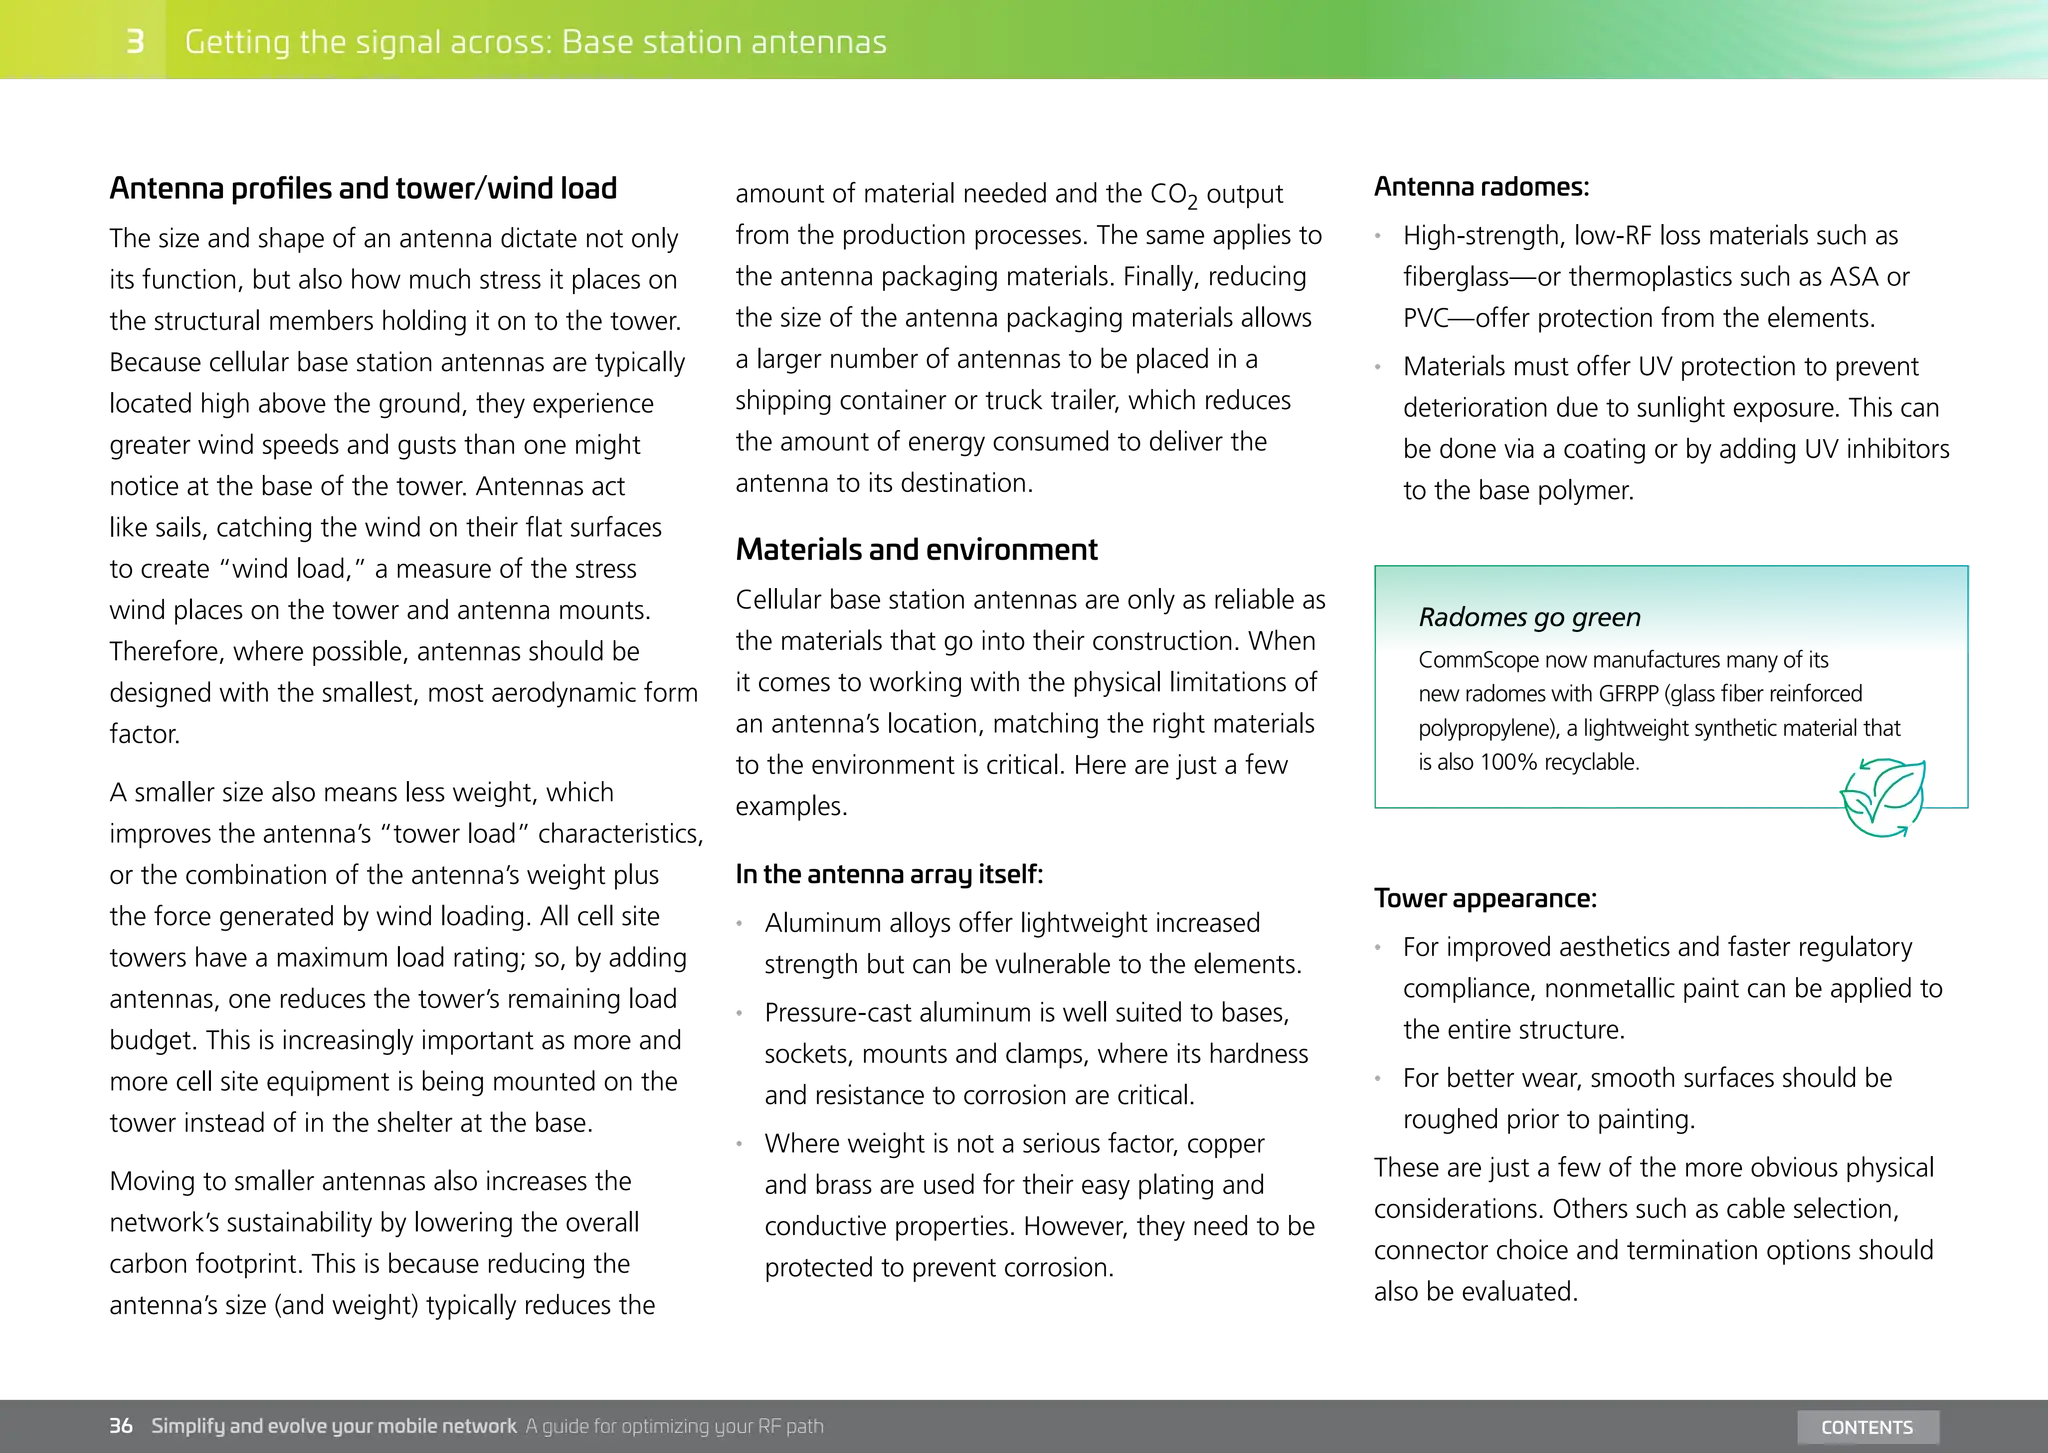Click the bullet about aluminum alloys

[x=1033, y=943]
